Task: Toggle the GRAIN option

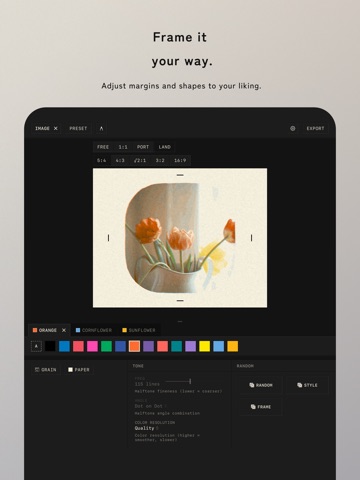Action: [x=46, y=370]
